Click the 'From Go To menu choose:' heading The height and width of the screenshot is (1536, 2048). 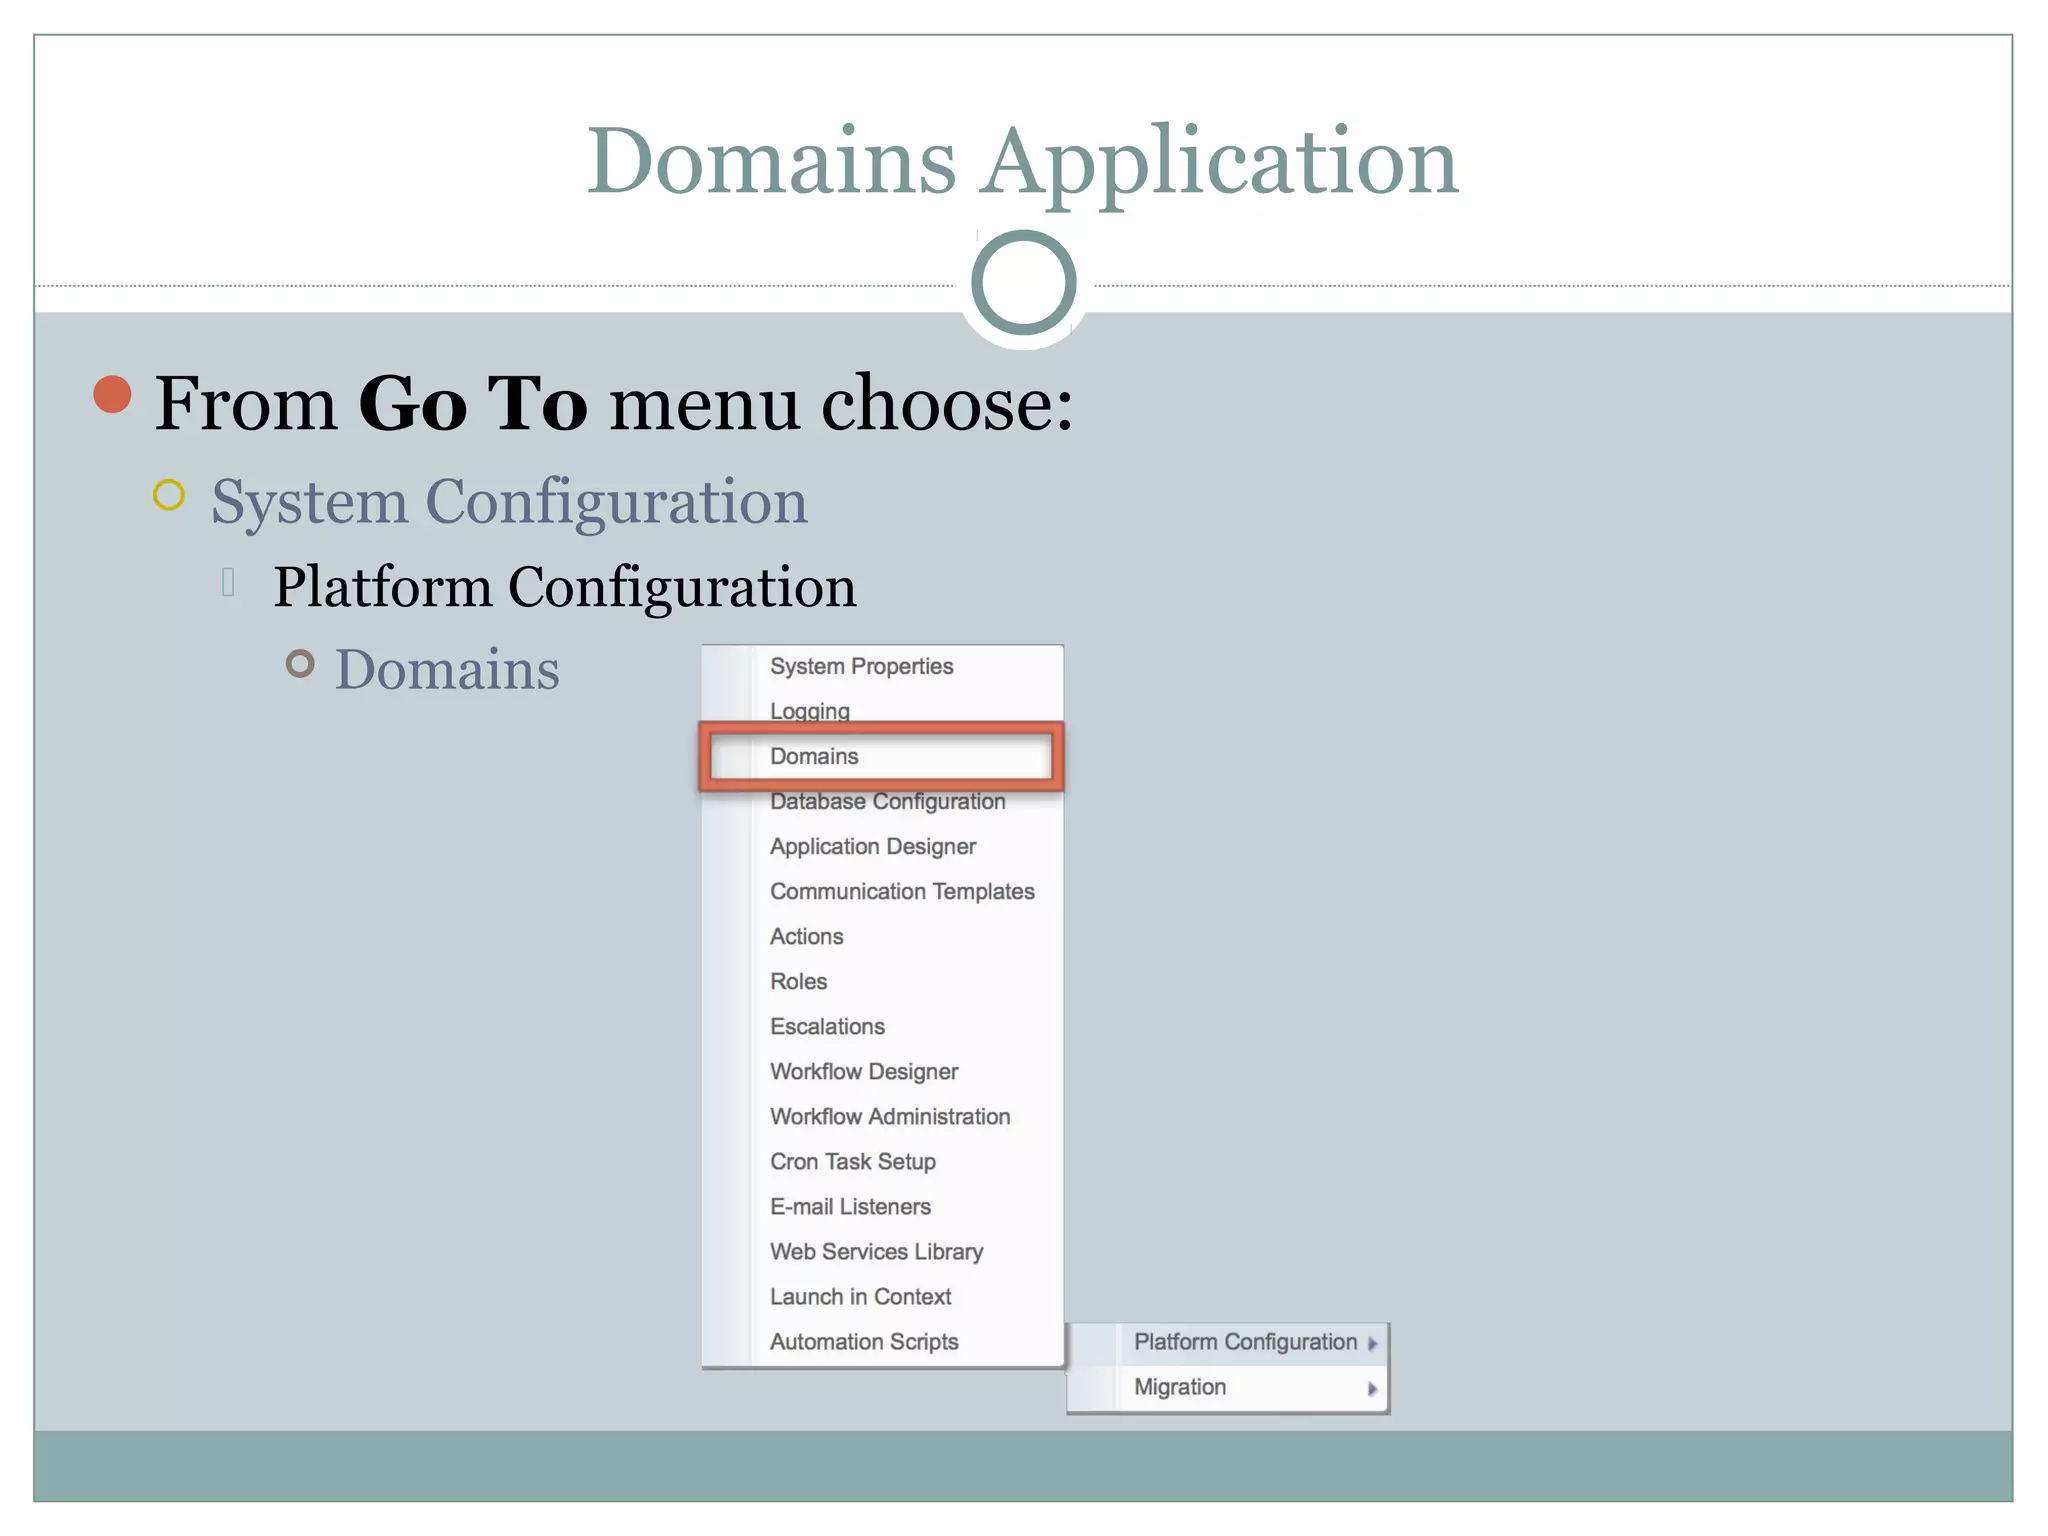coord(614,403)
